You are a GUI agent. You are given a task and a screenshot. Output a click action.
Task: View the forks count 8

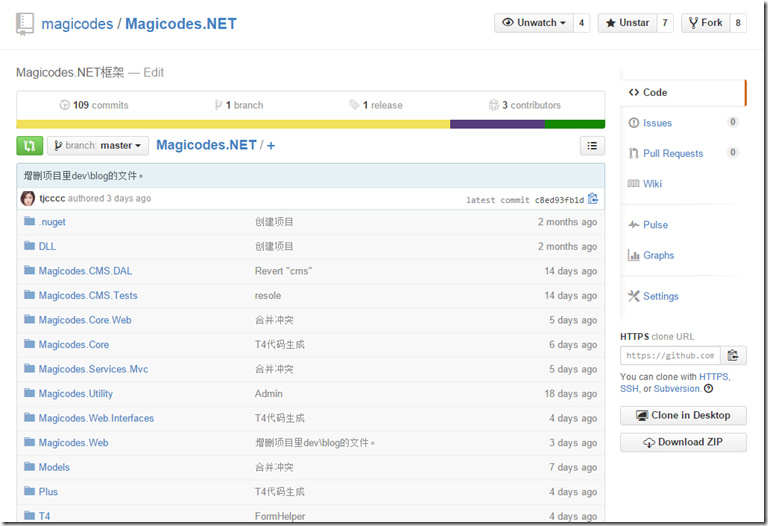coord(738,23)
